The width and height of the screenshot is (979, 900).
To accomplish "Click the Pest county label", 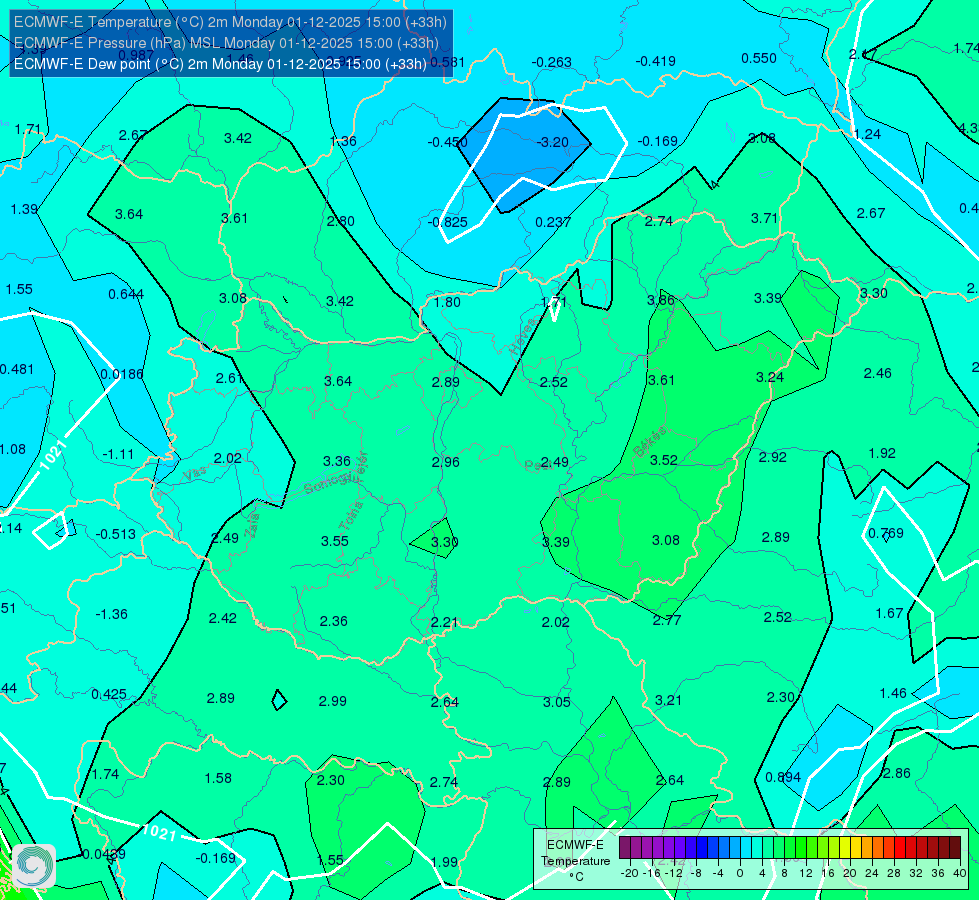I will tap(537, 466).
